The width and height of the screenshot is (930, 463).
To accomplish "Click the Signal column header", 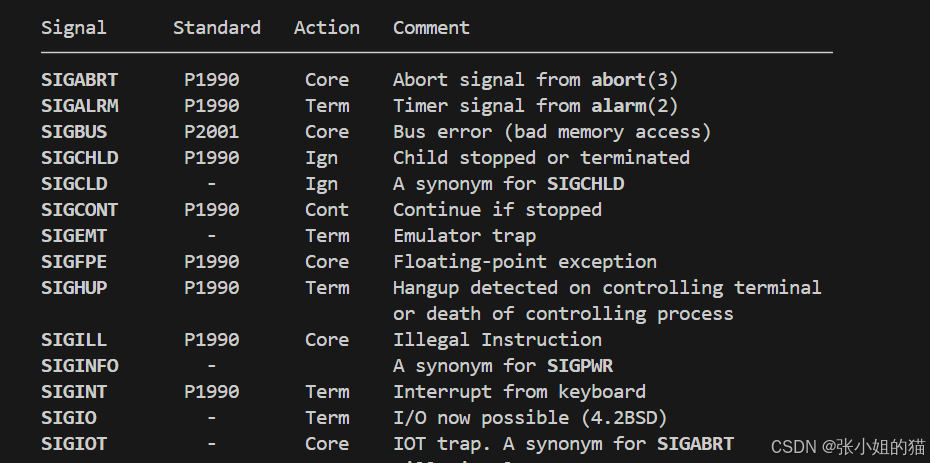I will point(73,28).
